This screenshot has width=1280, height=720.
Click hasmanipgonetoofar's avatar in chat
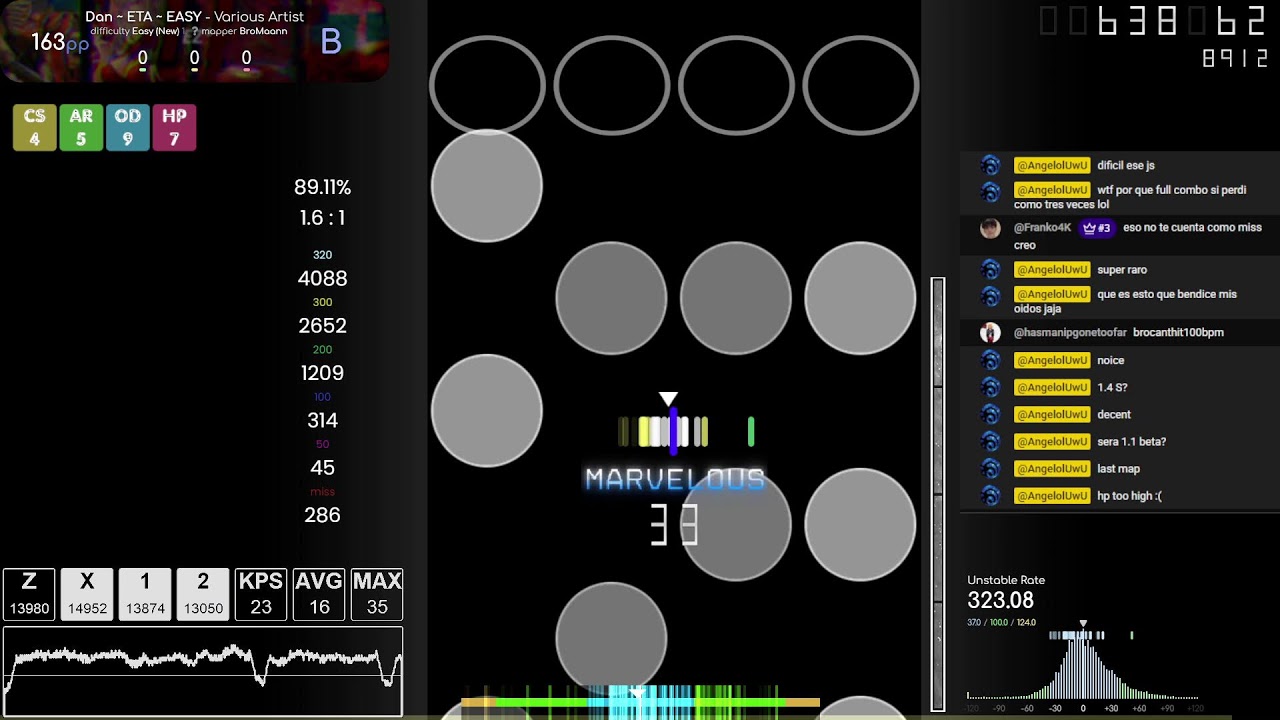click(990, 333)
